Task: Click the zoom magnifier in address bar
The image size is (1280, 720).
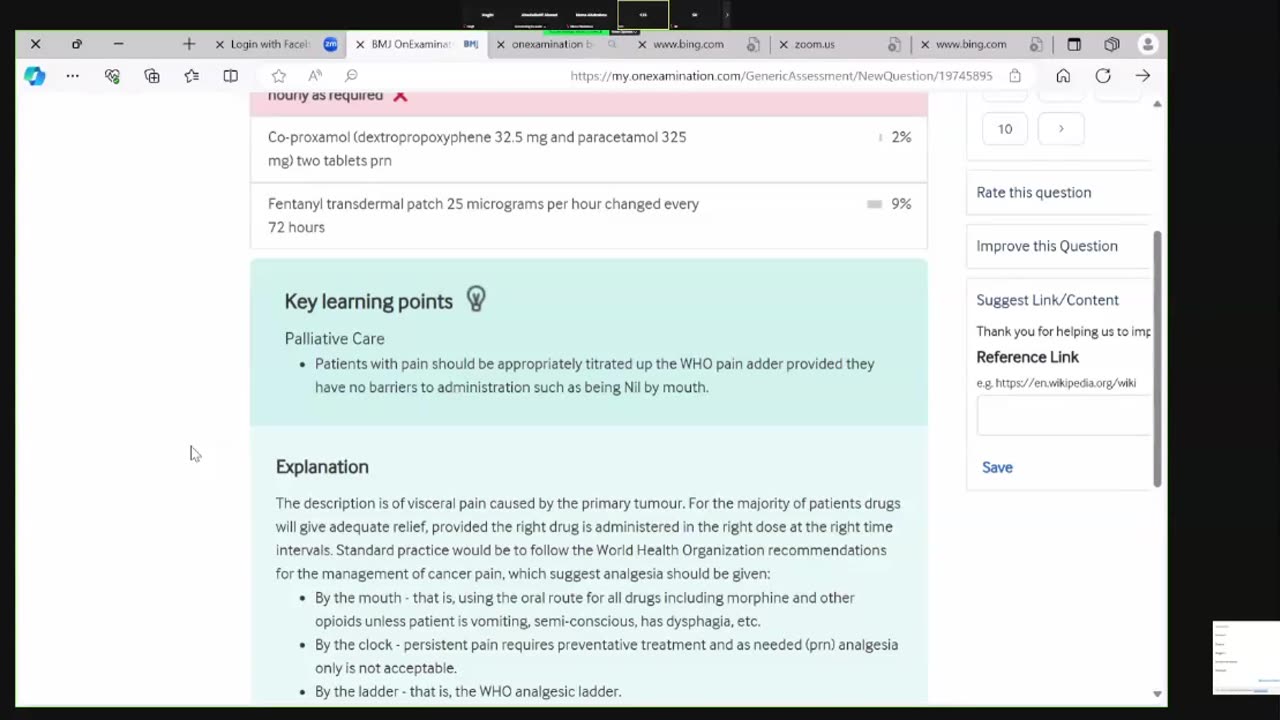Action: pyautogui.click(x=351, y=76)
